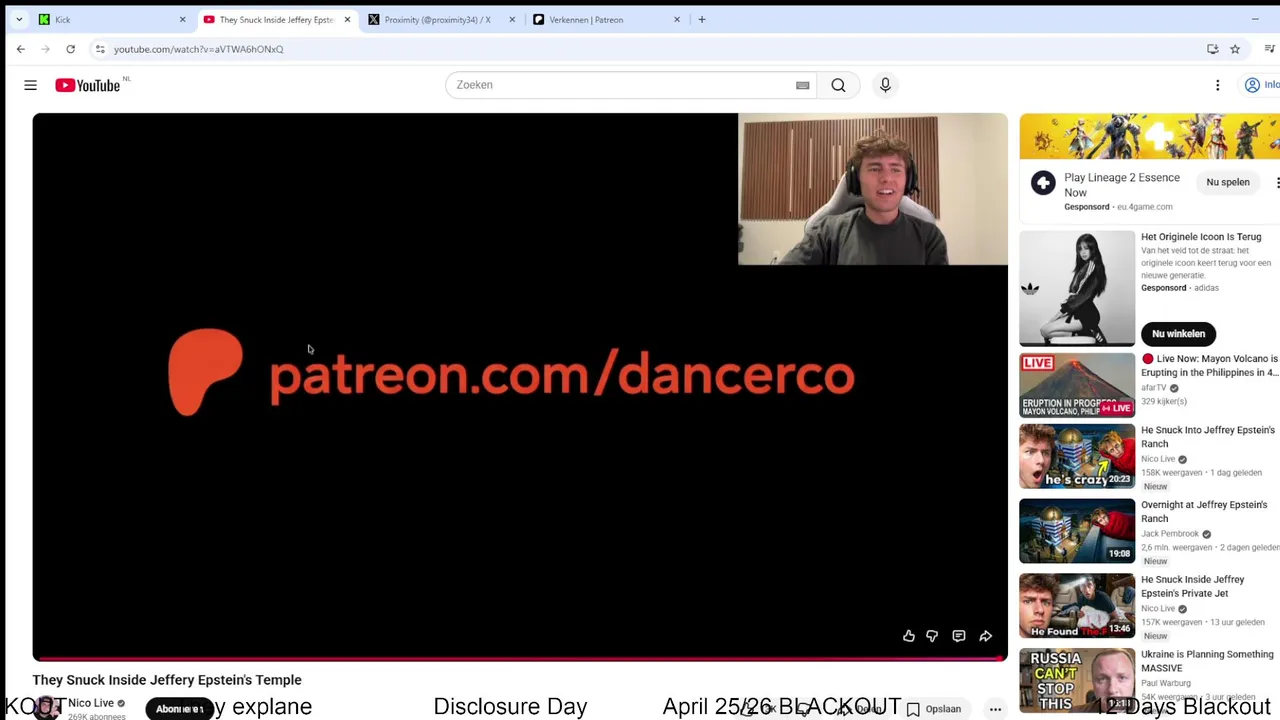This screenshot has width=1280, height=720.
Task: Open Play Lineage 2 Essence Now ad
Action: (1122, 184)
